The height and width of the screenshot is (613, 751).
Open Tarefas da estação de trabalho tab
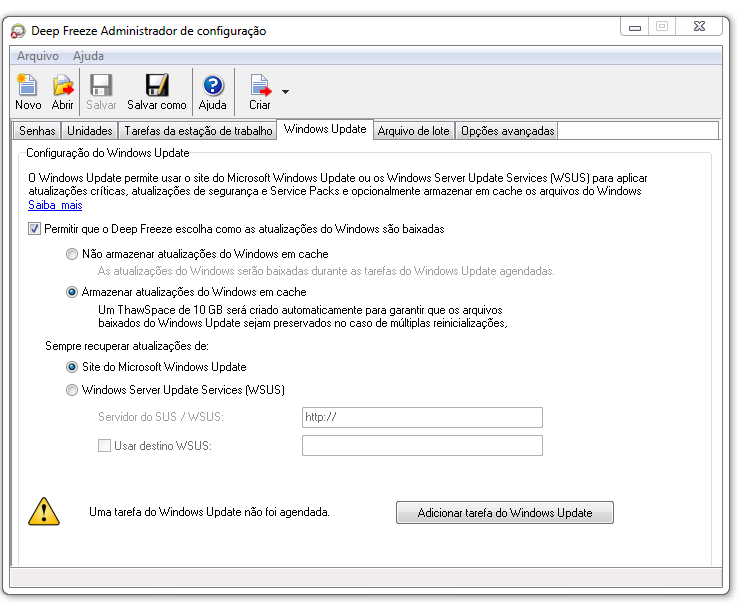[x=198, y=131]
